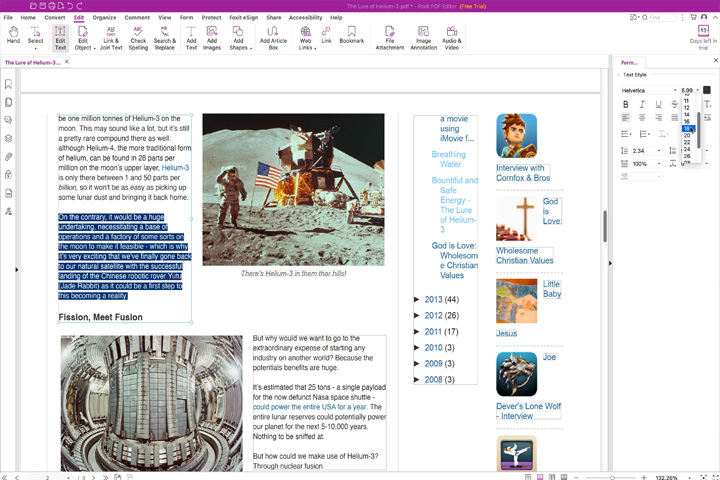Click the Print icon in title bar
The width and height of the screenshot is (720, 480).
click(x=51, y=6)
